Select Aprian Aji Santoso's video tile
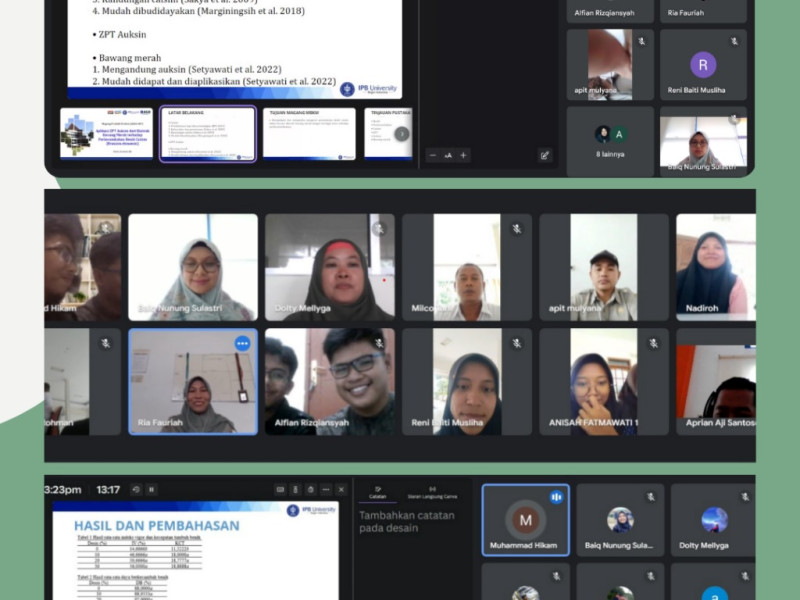The image size is (800, 600). [715, 382]
